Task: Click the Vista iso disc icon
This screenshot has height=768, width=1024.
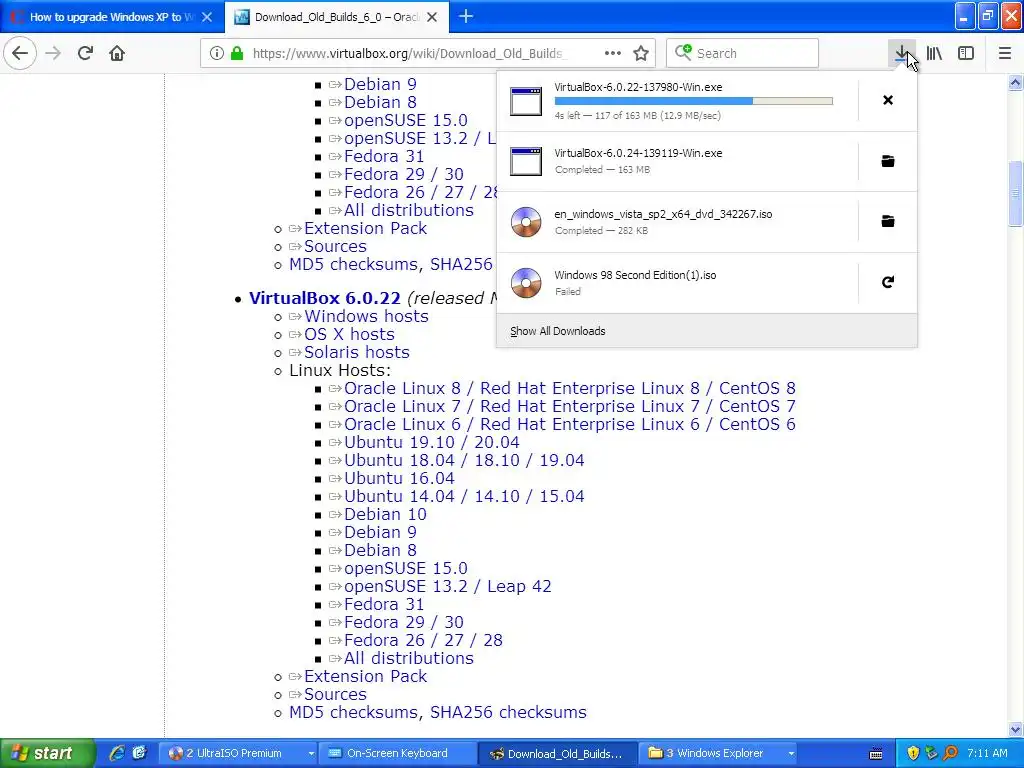Action: 526,222
